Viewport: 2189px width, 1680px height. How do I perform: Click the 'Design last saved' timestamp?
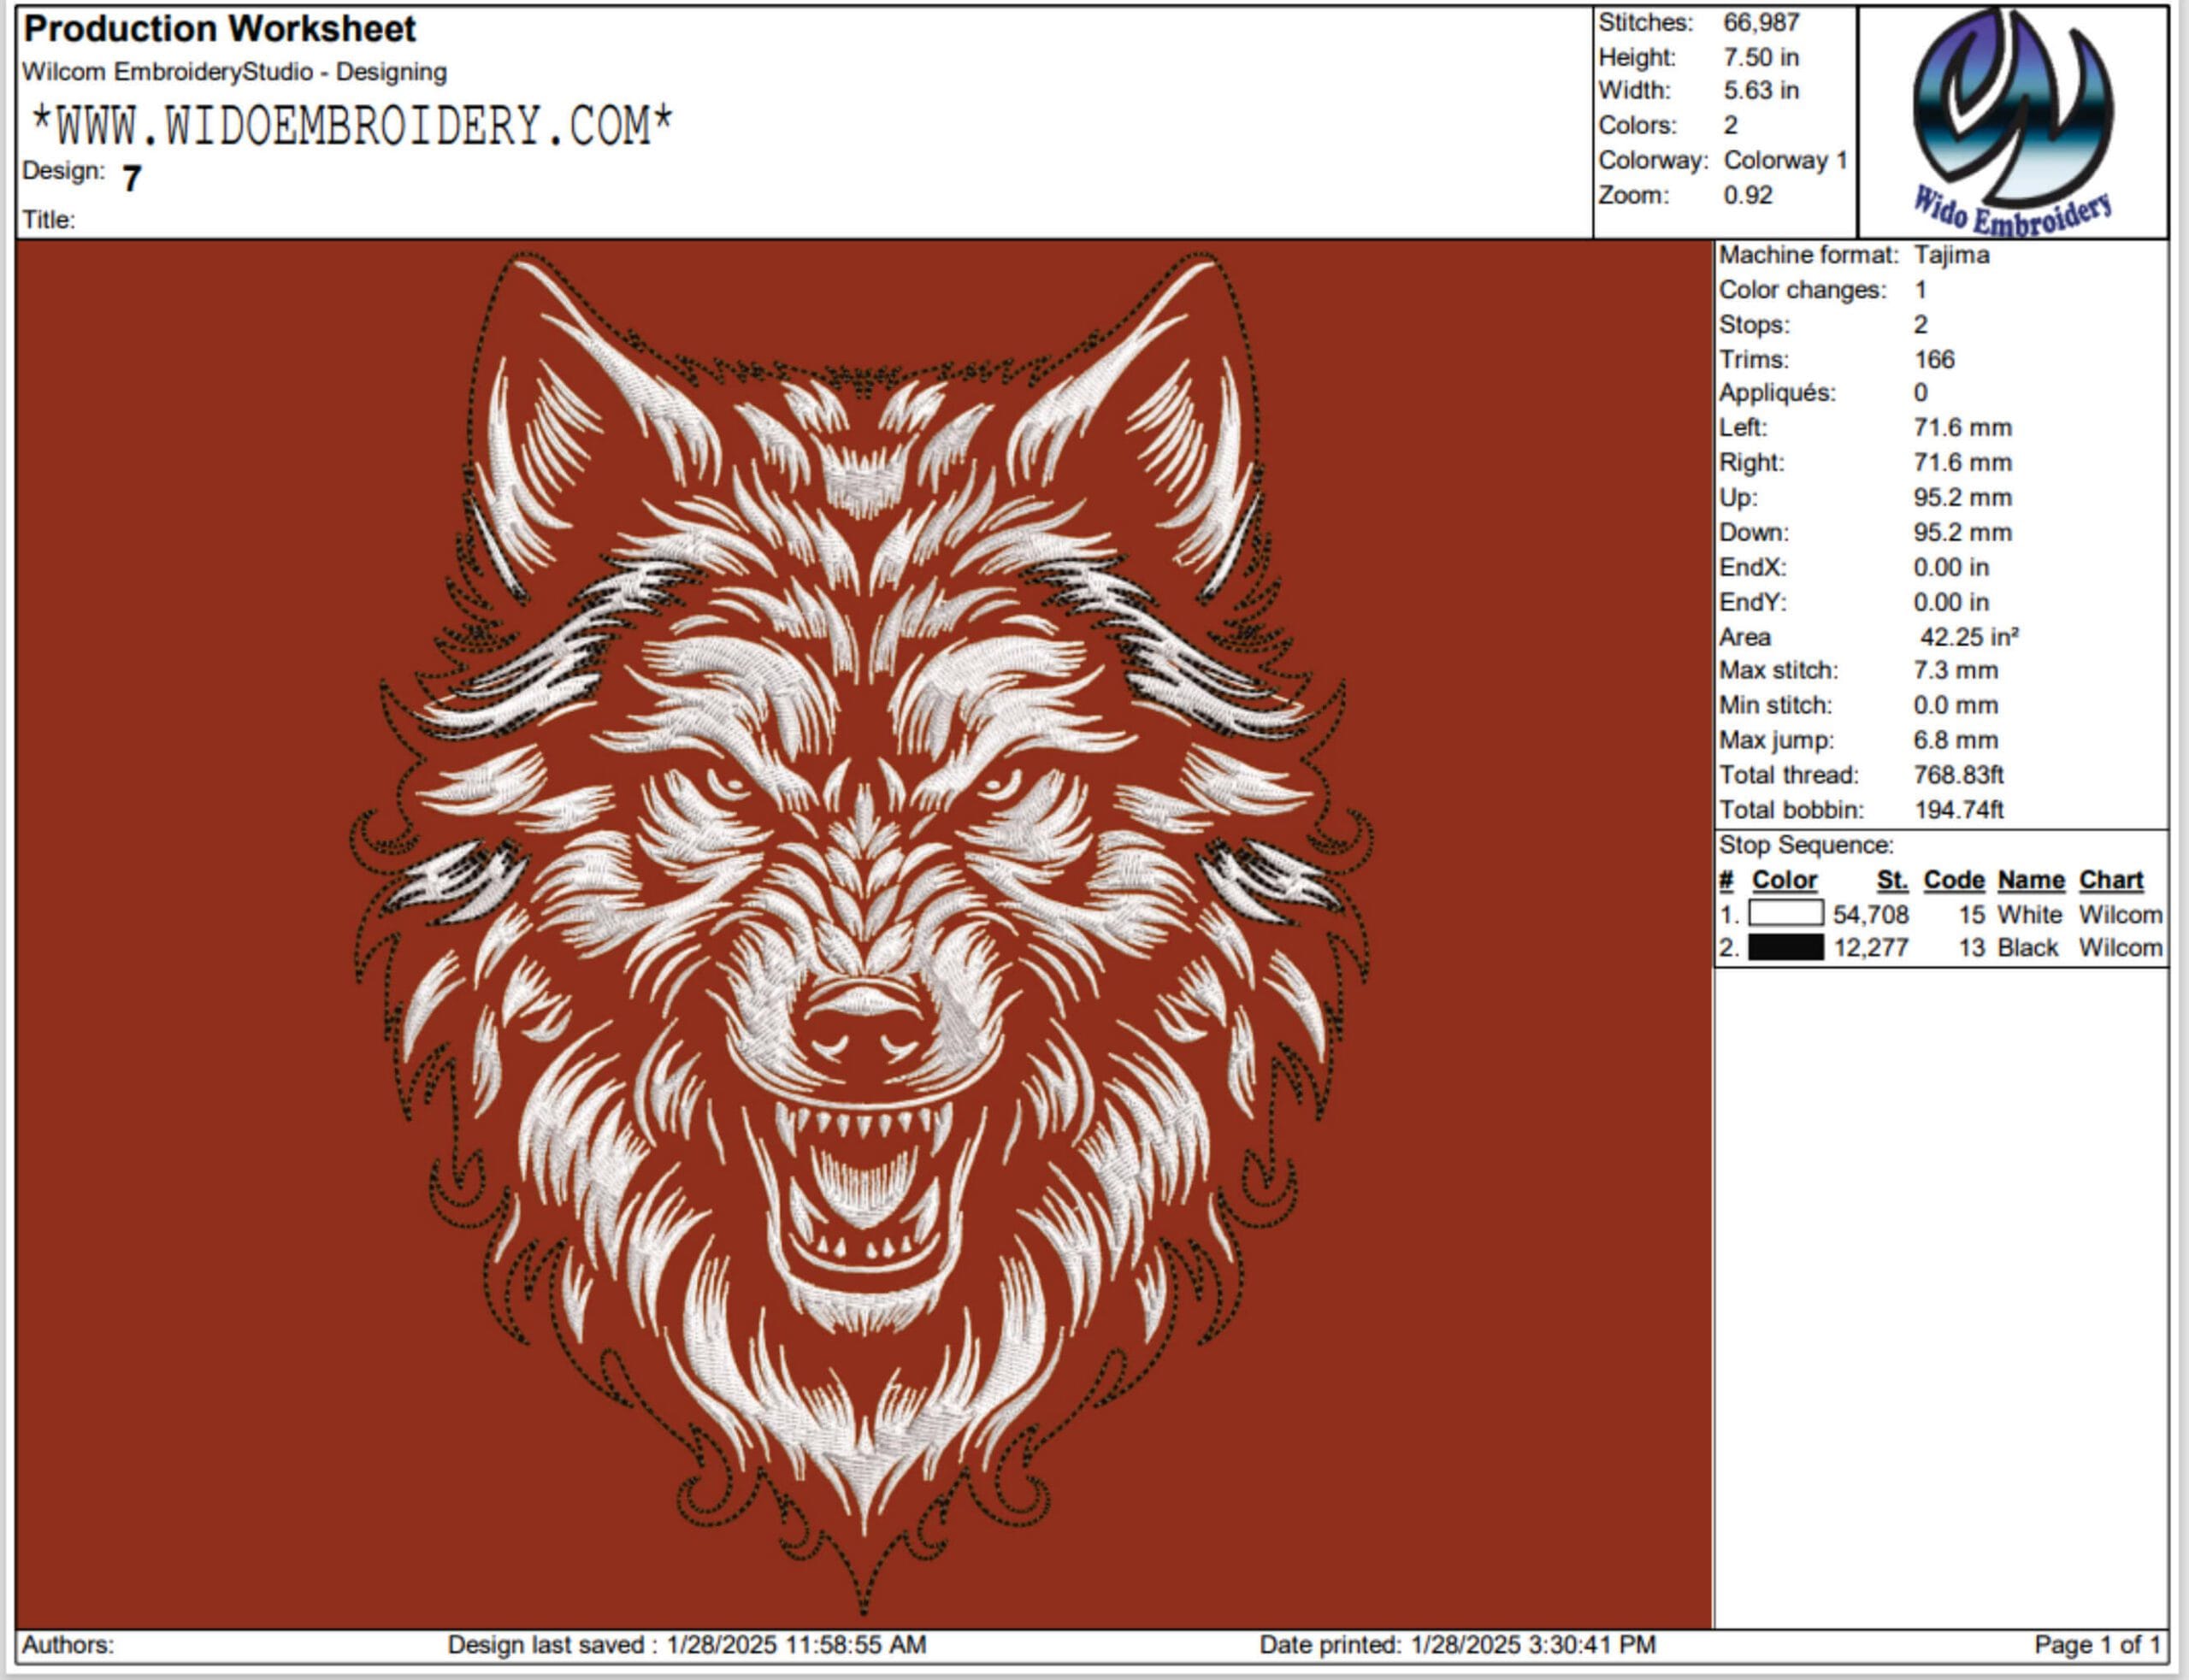(687, 1645)
